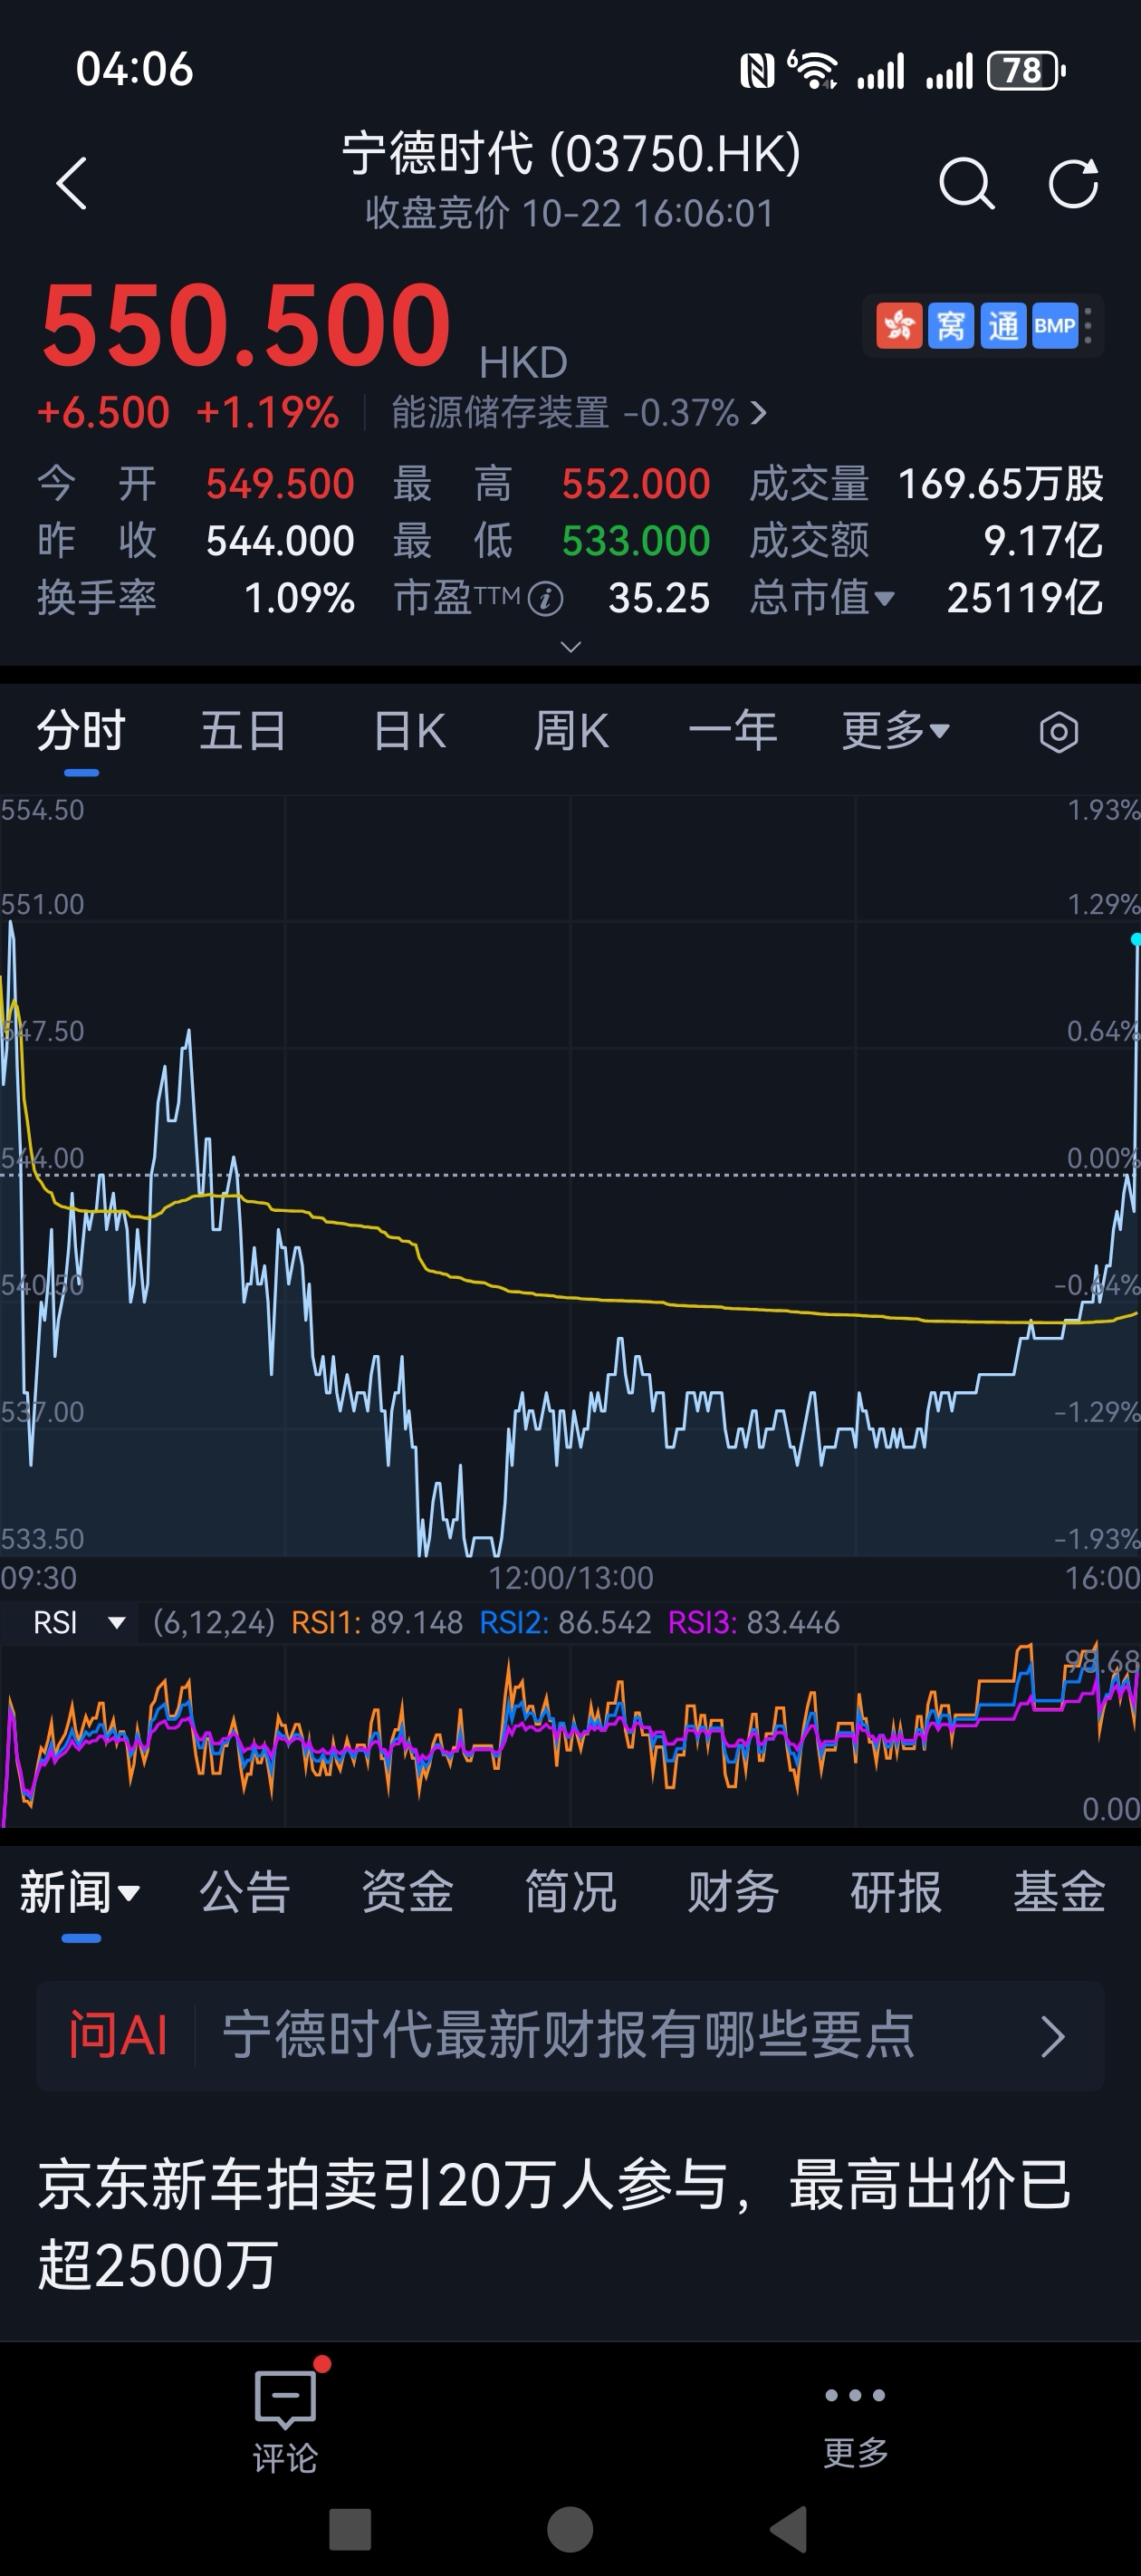1141x2576 pixels.
Task: Tap the BMP quote badge
Action: pyautogui.click(x=1055, y=326)
